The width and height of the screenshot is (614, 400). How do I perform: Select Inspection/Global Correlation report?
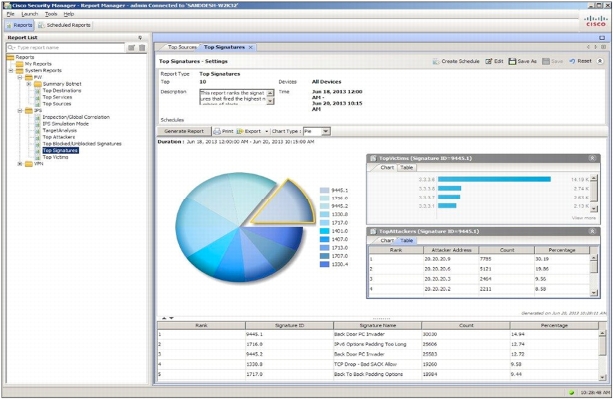pyautogui.click(x=76, y=117)
